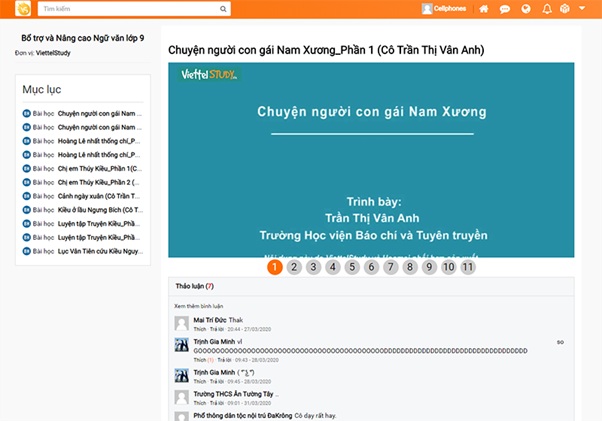Select slide page 2

point(293,267)
